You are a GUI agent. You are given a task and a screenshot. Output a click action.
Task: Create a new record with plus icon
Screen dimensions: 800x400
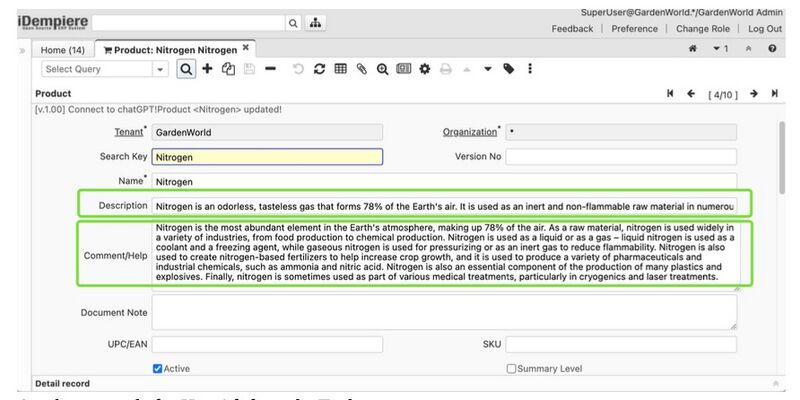coord(207,69)
